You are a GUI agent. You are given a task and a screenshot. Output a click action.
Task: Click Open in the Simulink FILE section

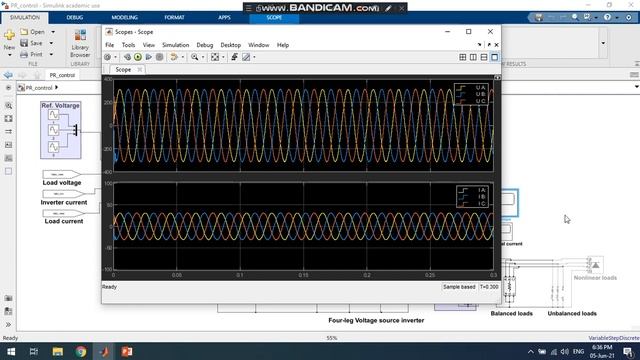click(x=33, y=32)
